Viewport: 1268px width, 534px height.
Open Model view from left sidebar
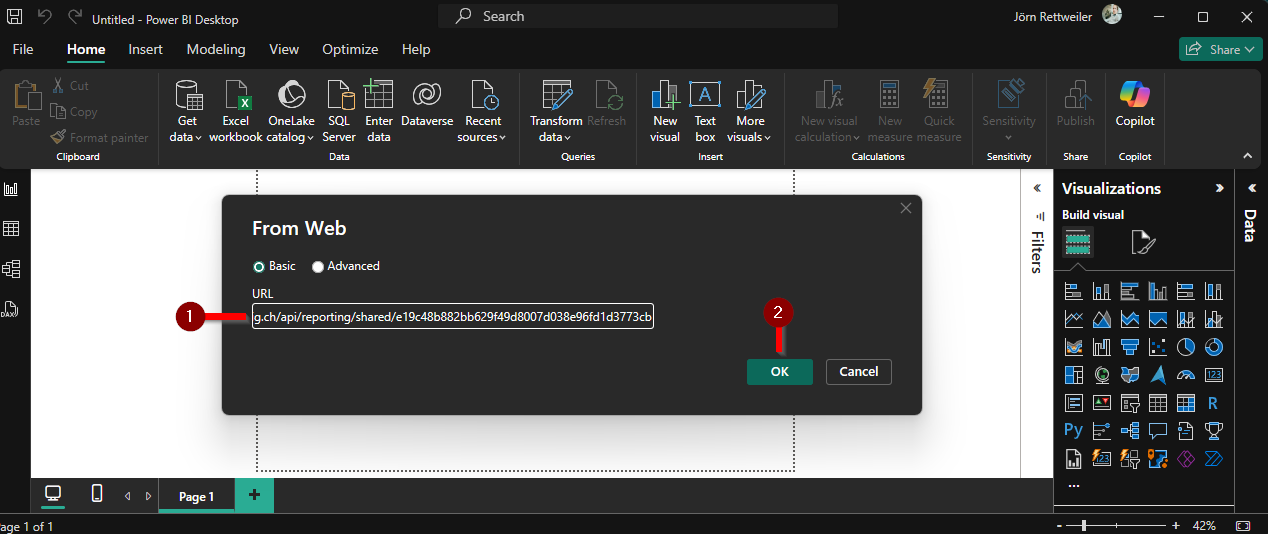click(x=12, y=269)
